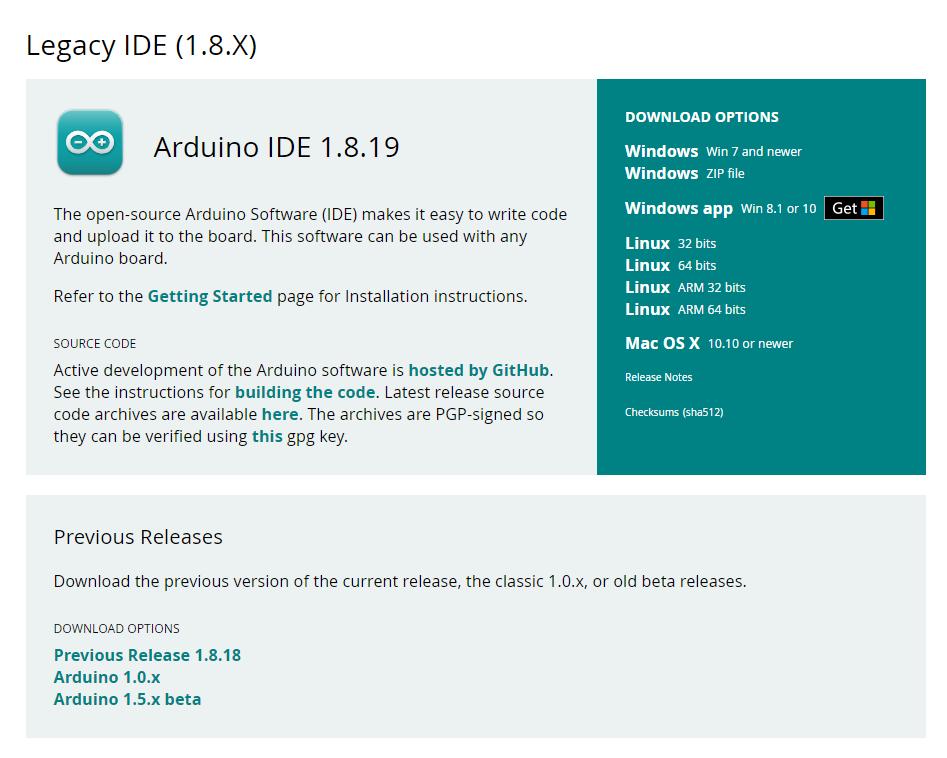This screenshot has height=758, width=947.
Task: Open Checksums (sha512) link
Action: click(674, 412)
